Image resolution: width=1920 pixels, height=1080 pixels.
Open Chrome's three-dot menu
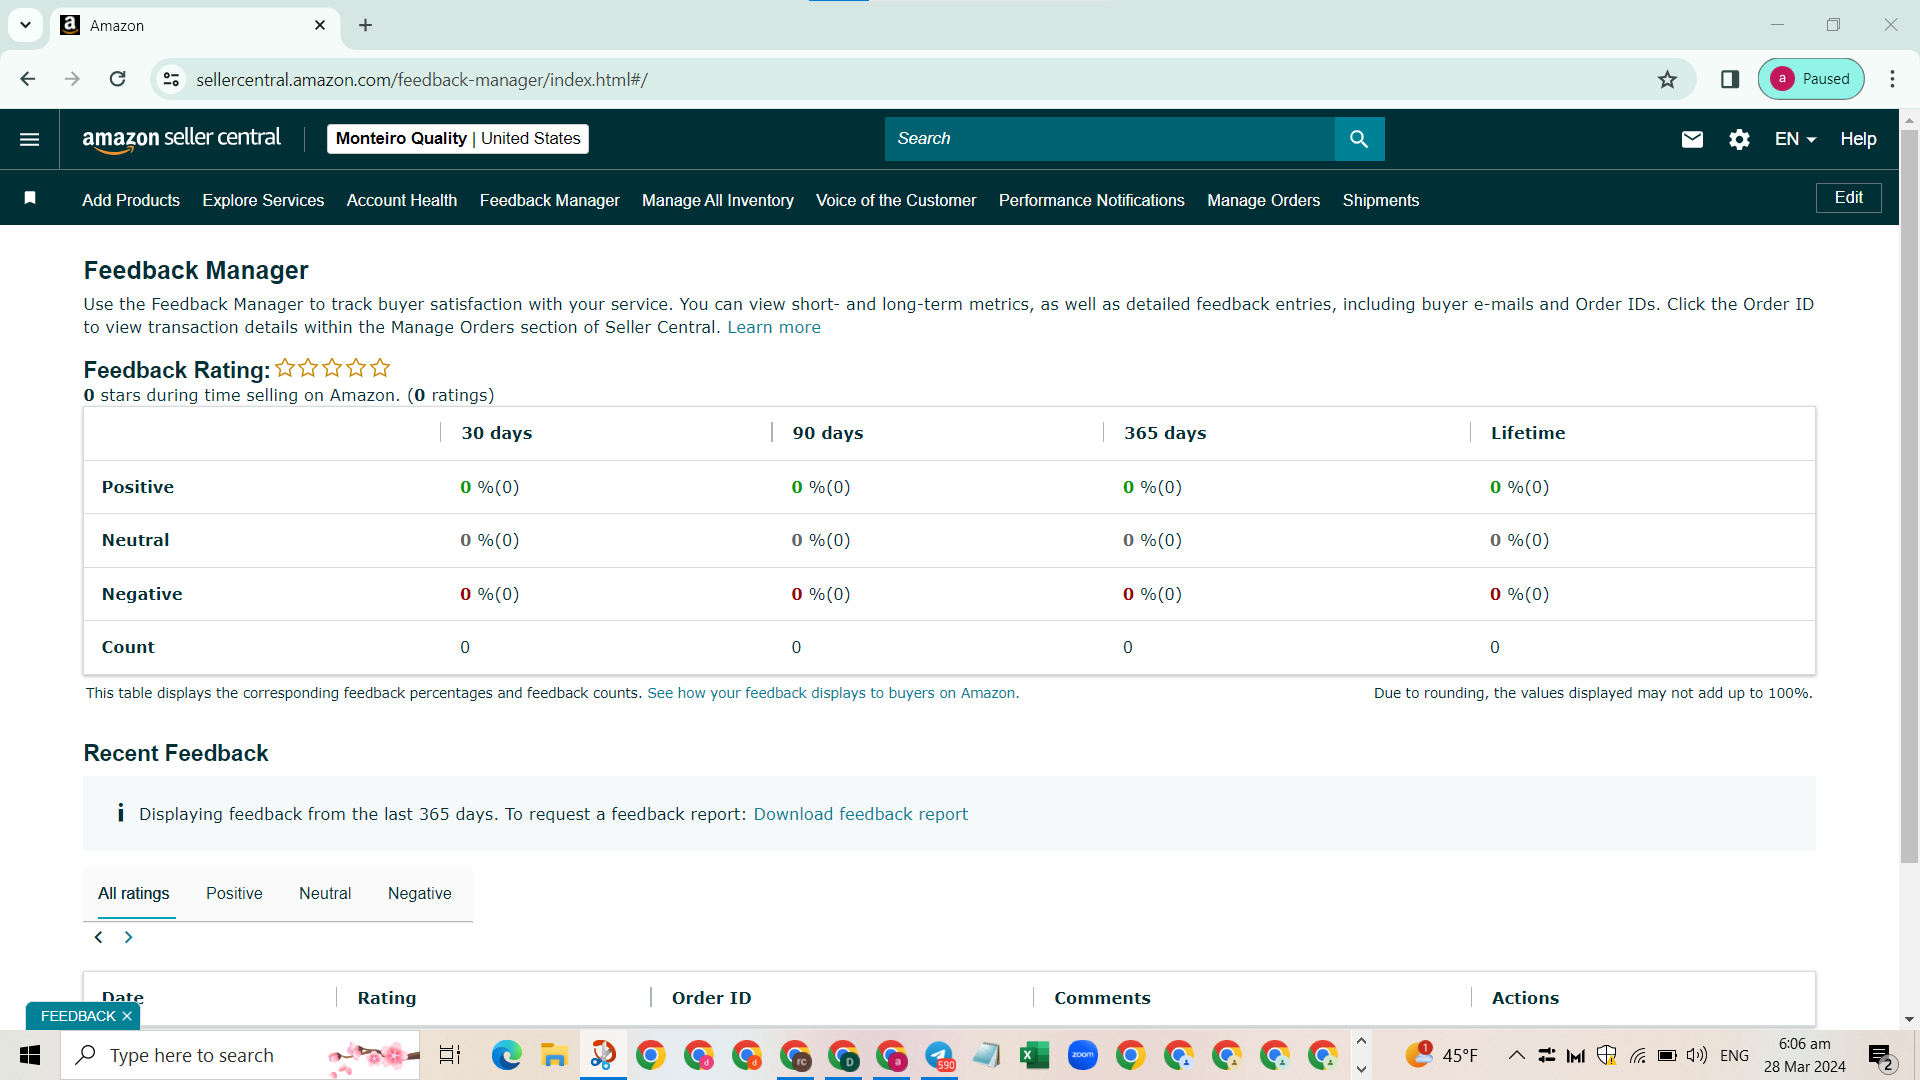tap(1892, 79)
